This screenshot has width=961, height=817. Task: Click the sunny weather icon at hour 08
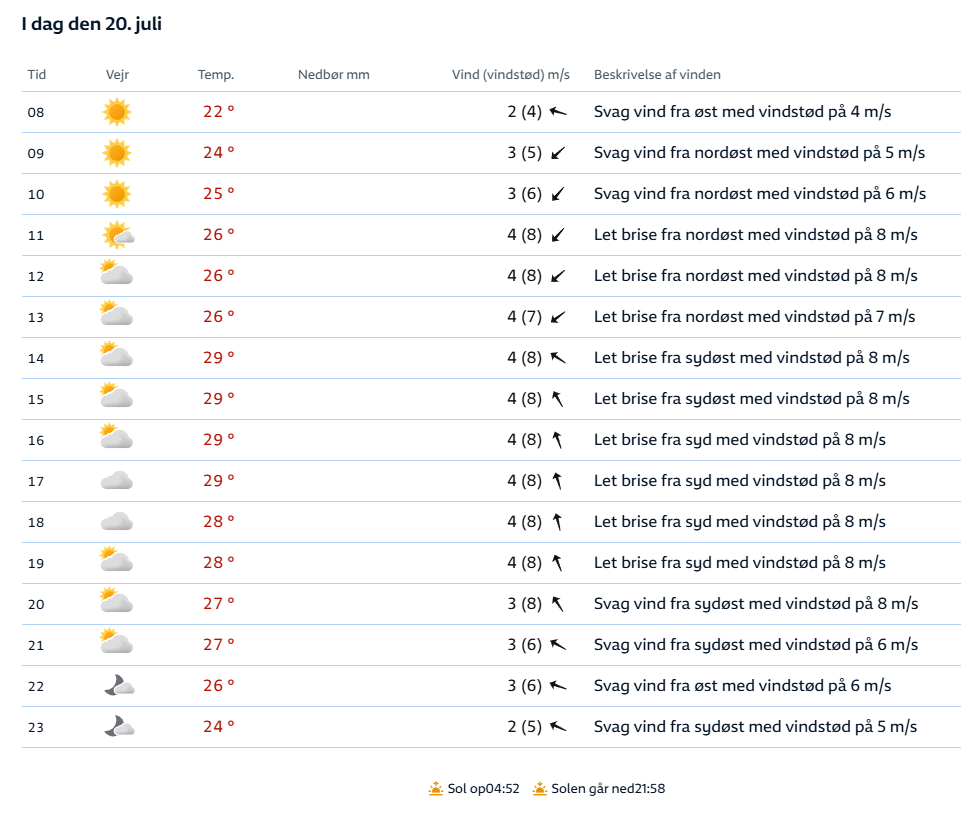(x=117, y=112)
